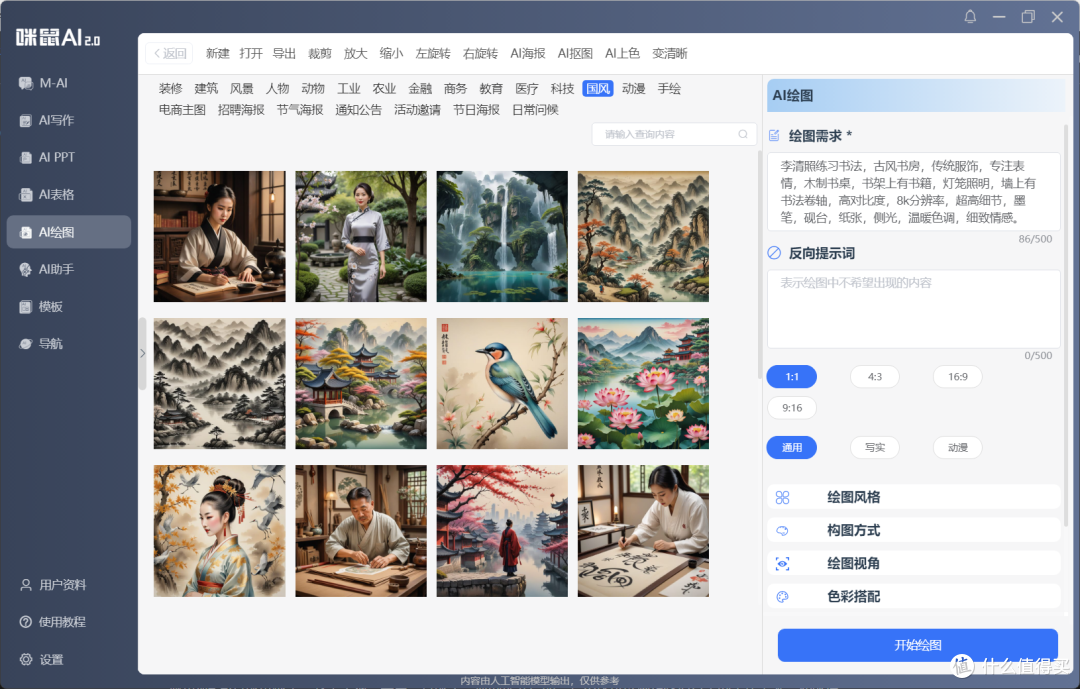Collapse the side panel arrow handle

coord(143,353)
